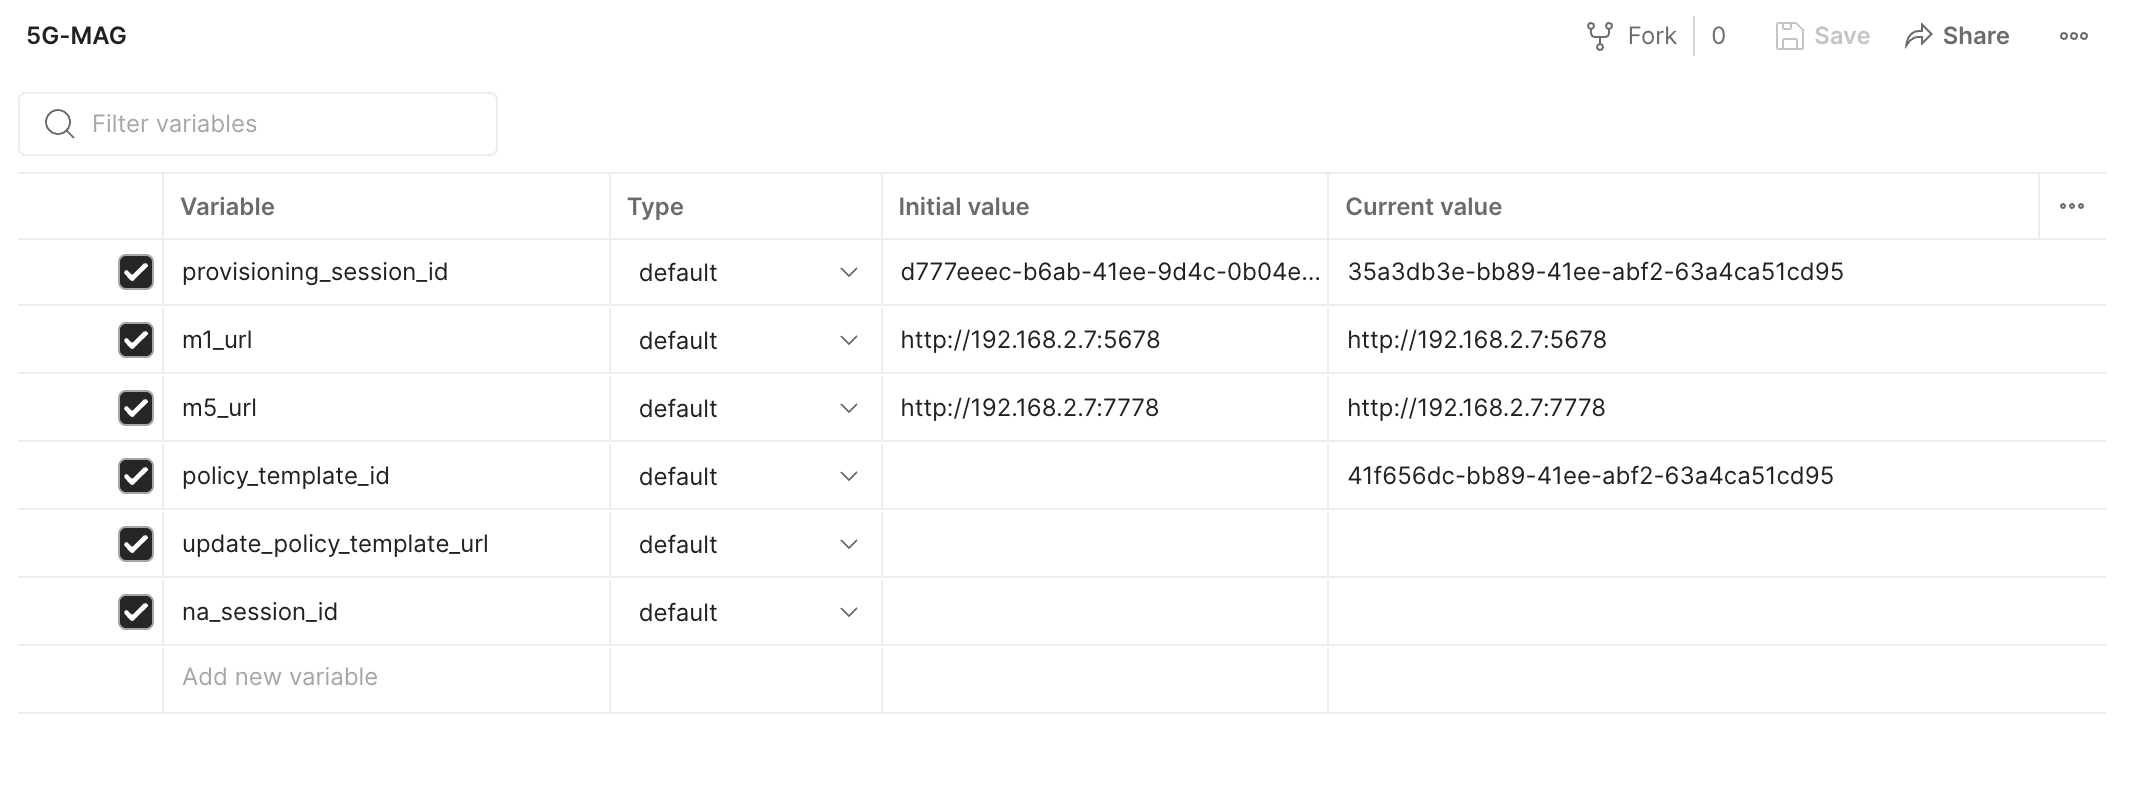Click the Current value column header

(x=1423, y=207)
